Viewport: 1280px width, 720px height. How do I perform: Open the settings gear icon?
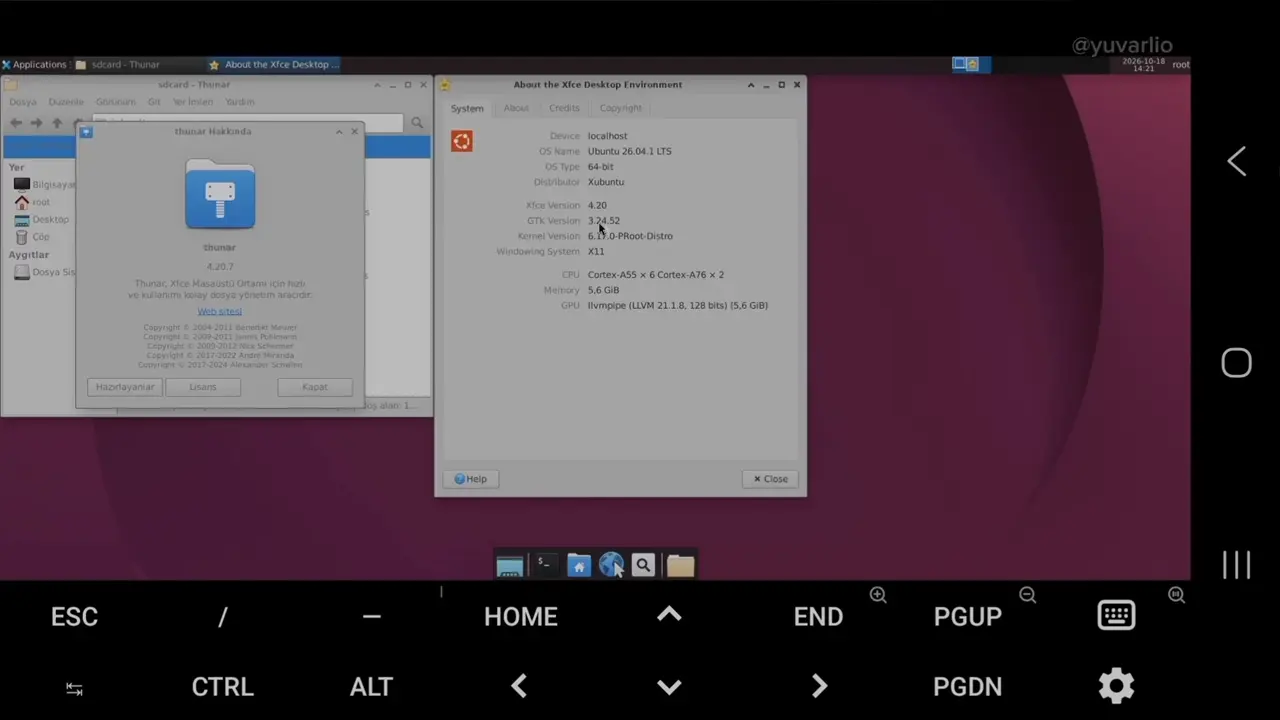click(x=1116, y=686)
